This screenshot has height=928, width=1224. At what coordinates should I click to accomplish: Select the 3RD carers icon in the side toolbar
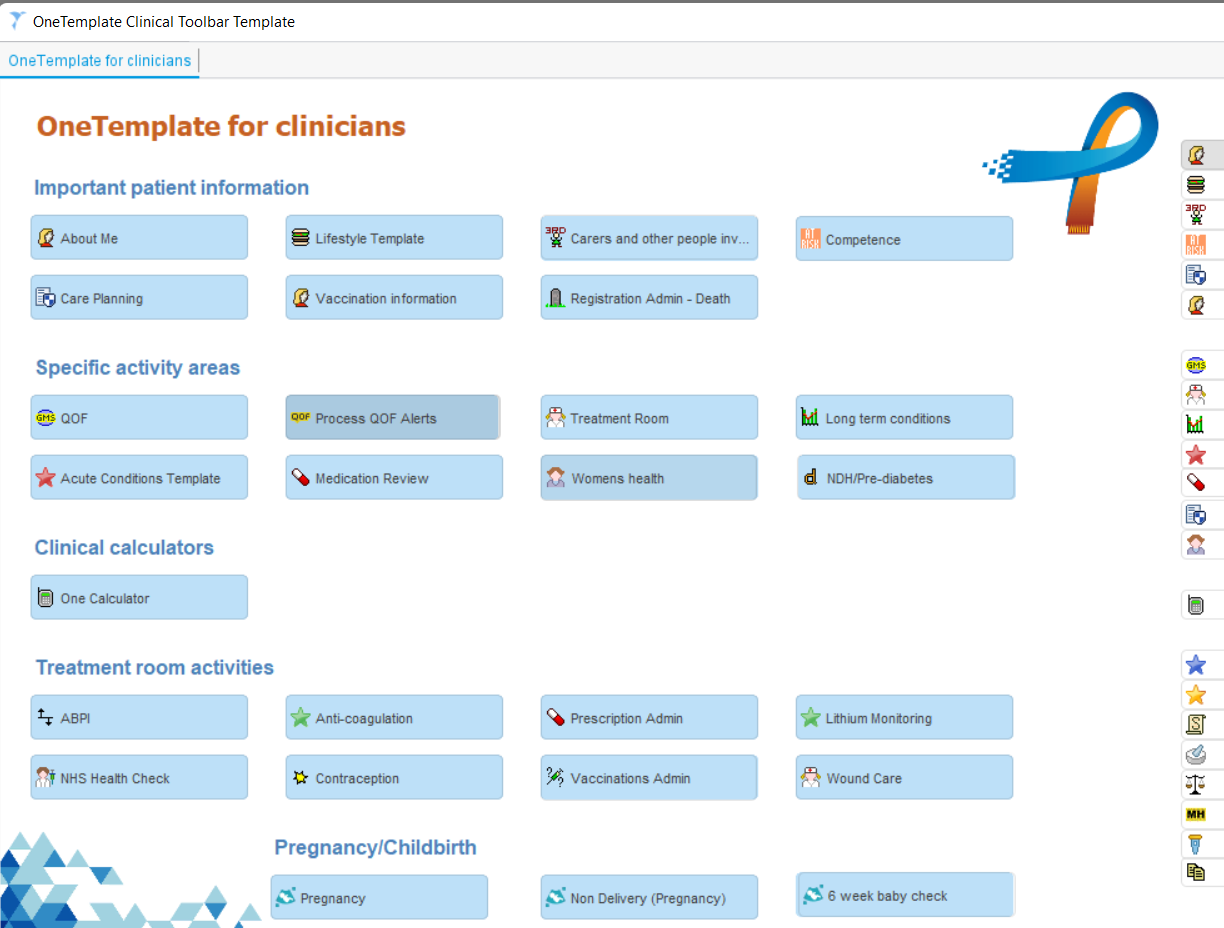(1195, 214)
